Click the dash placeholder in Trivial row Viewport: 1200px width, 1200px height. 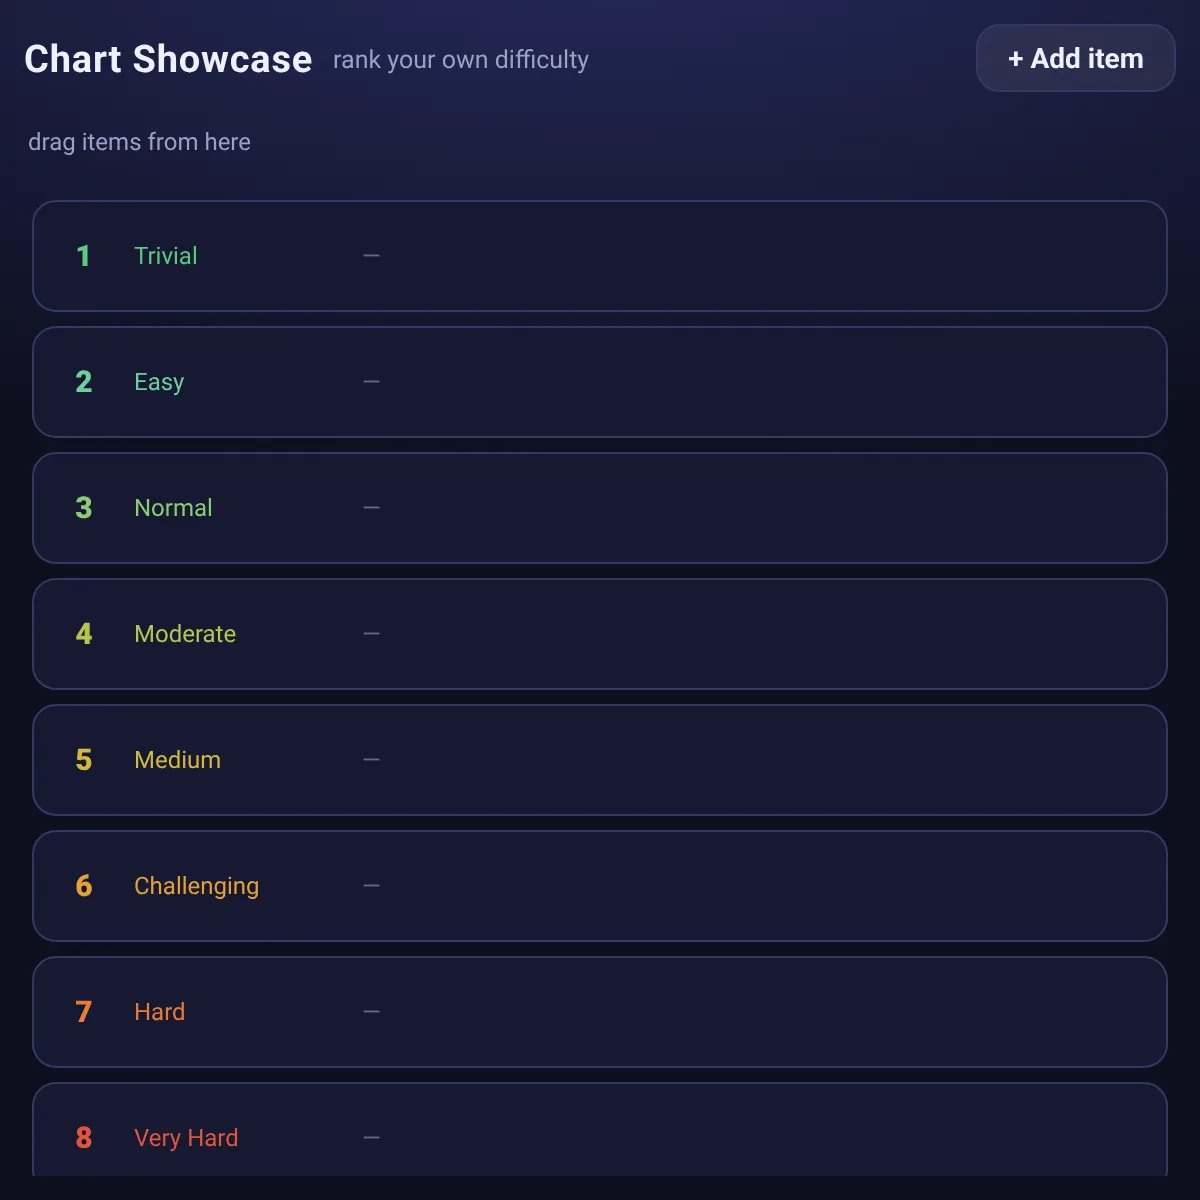point(371,256)
